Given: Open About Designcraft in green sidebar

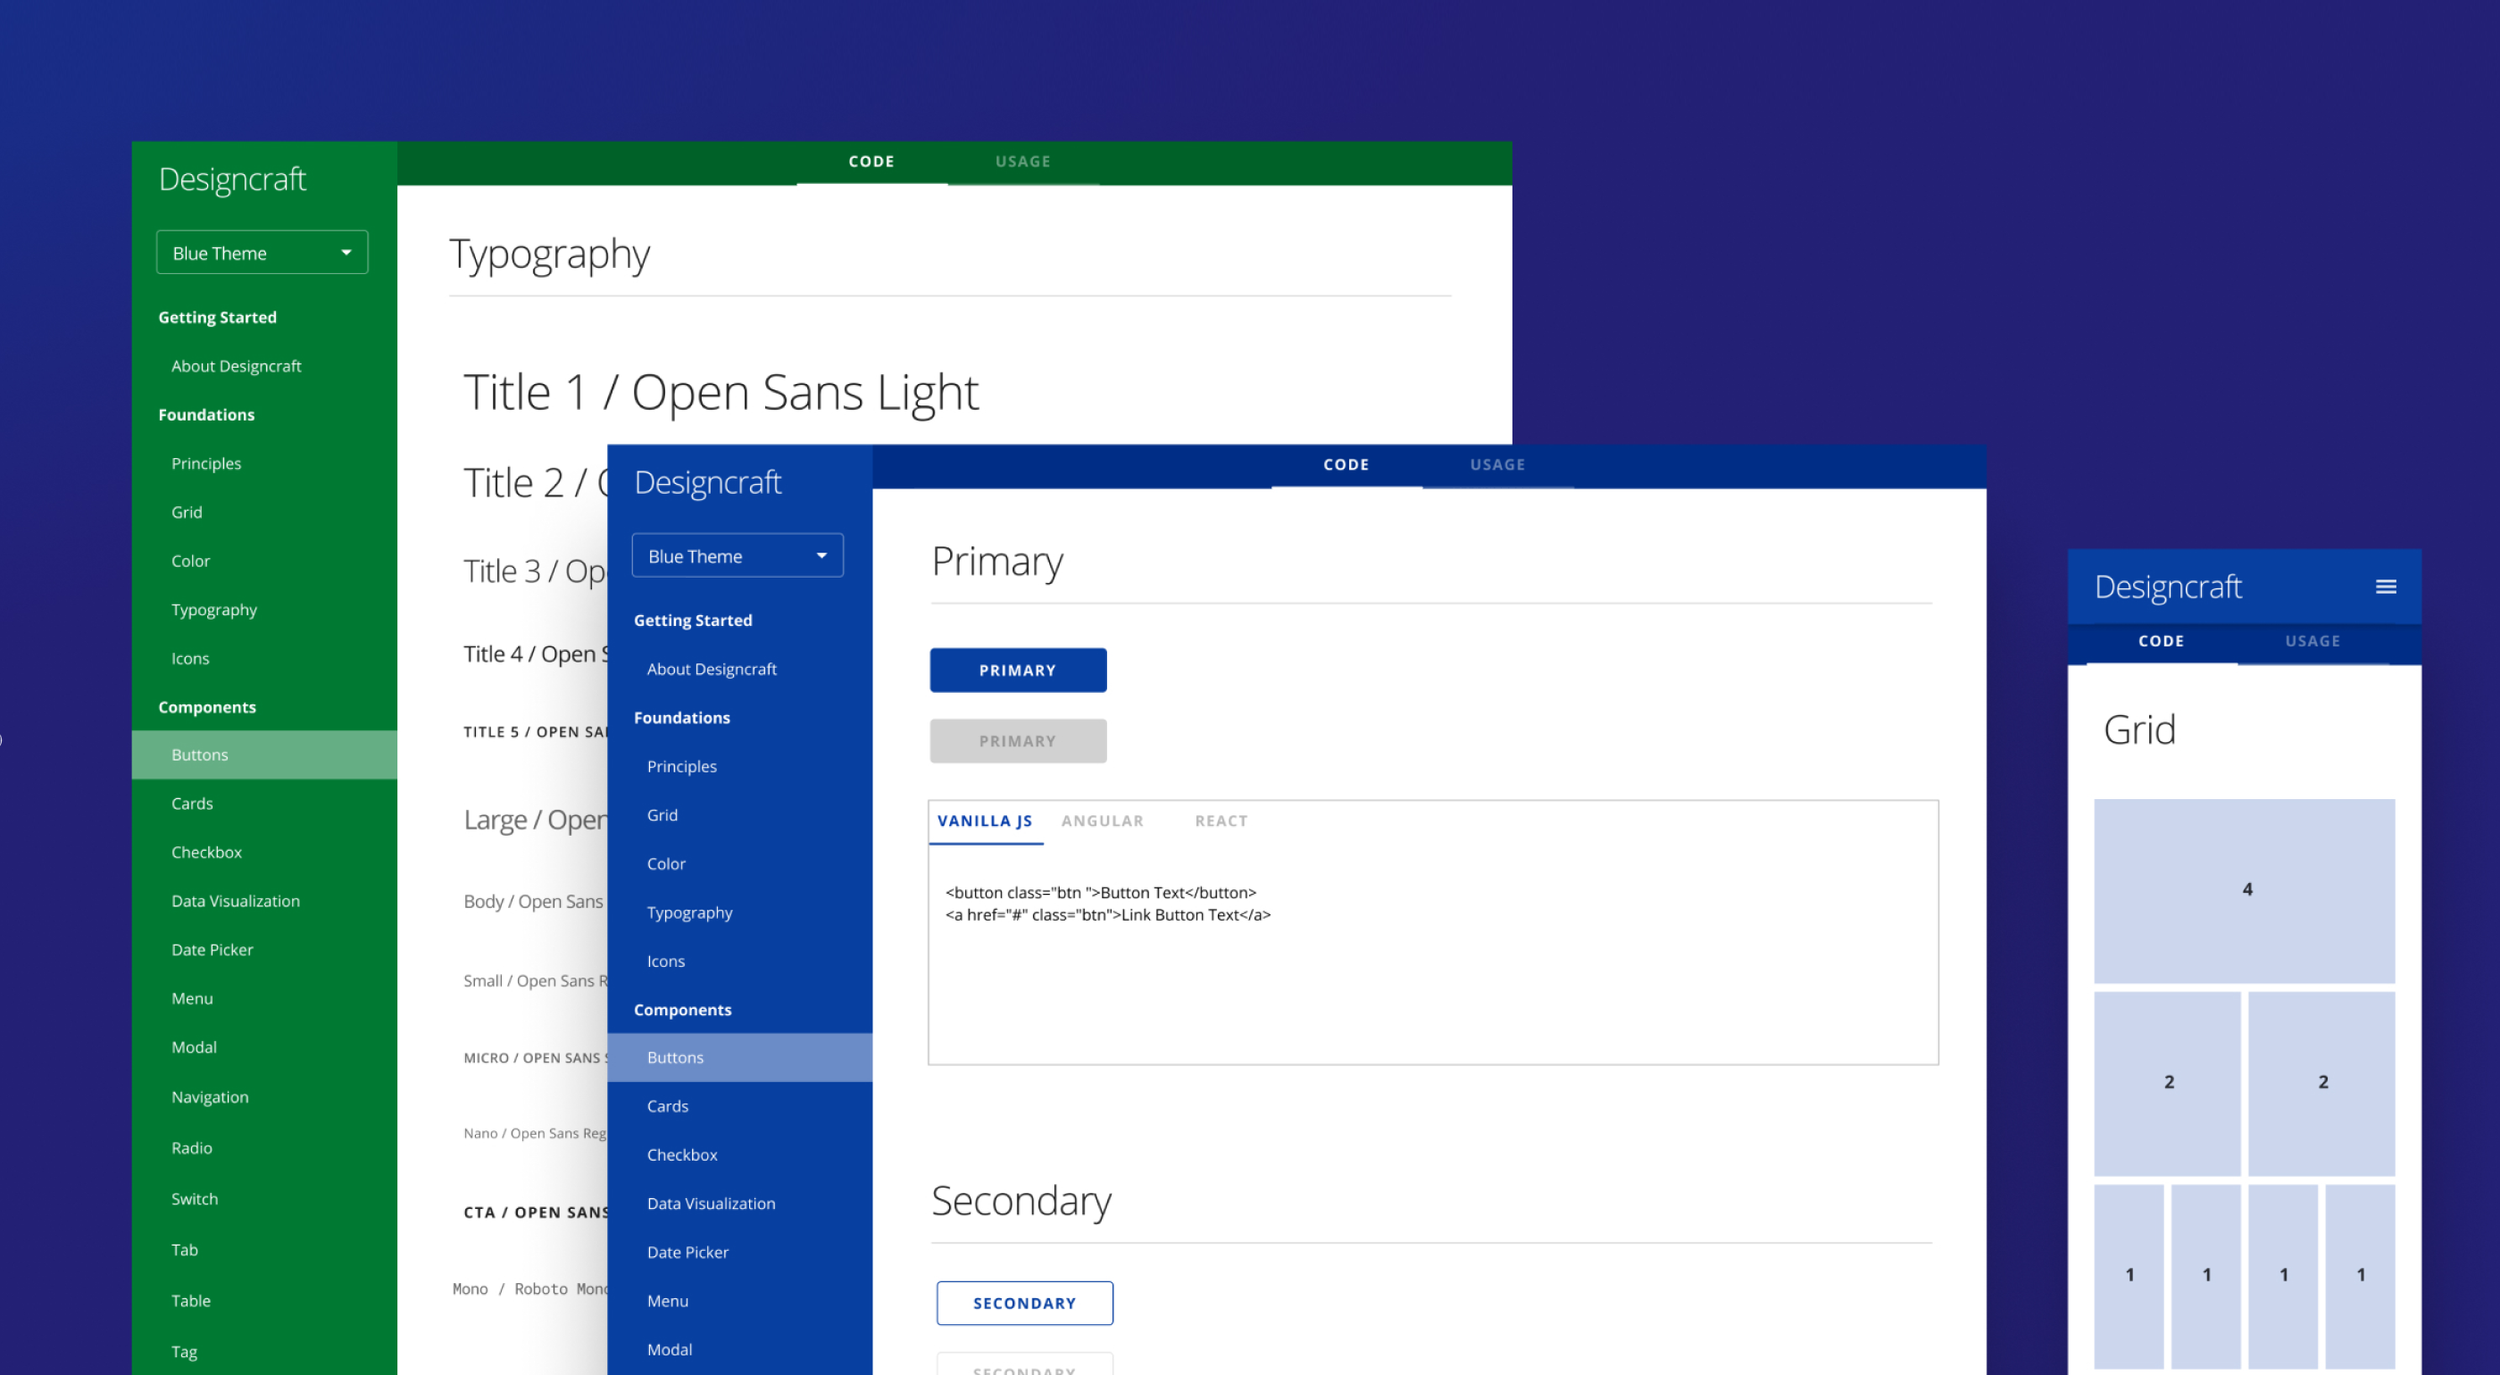Looking at the screenshot, I should (236, 366).
